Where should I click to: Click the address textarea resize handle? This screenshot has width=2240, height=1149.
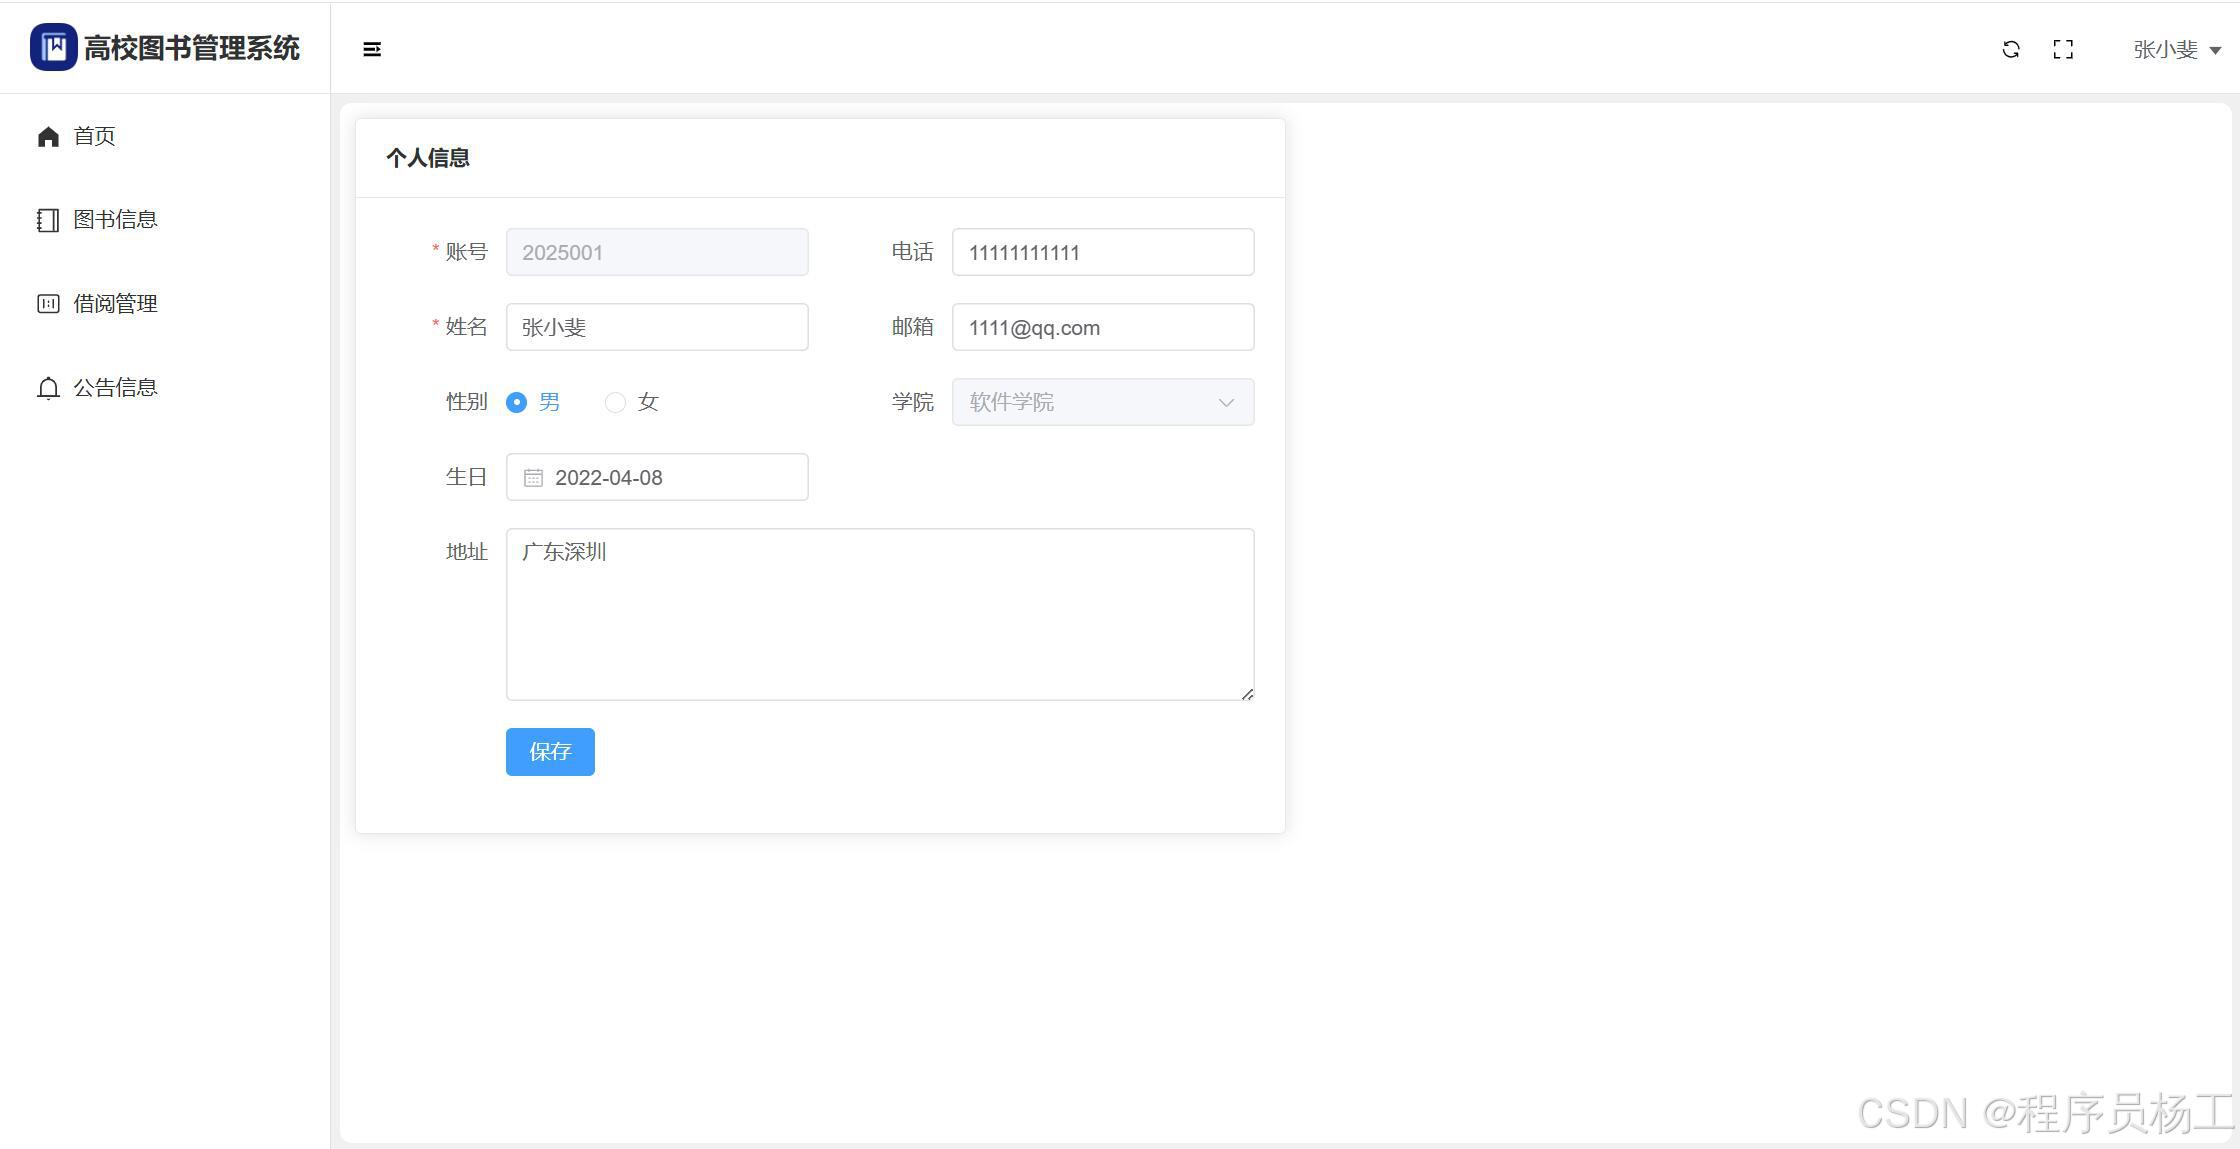(x=1247, y=693)
